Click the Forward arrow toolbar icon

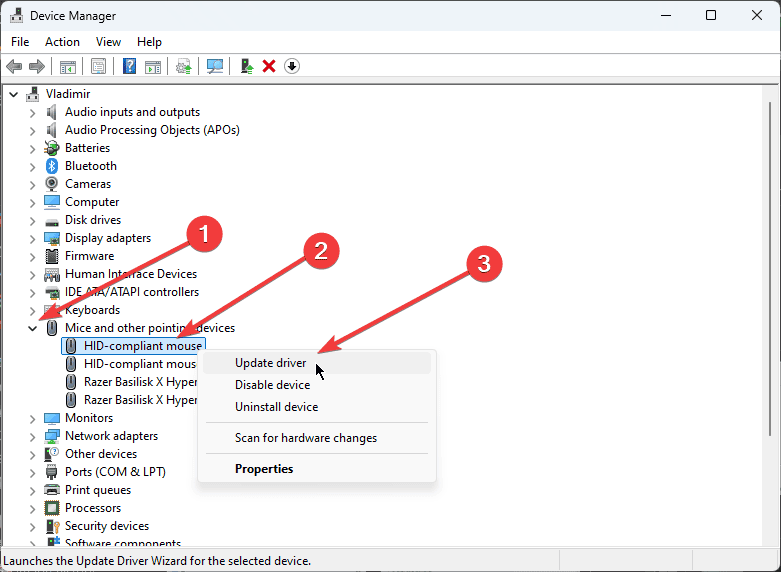pos(37,66)
